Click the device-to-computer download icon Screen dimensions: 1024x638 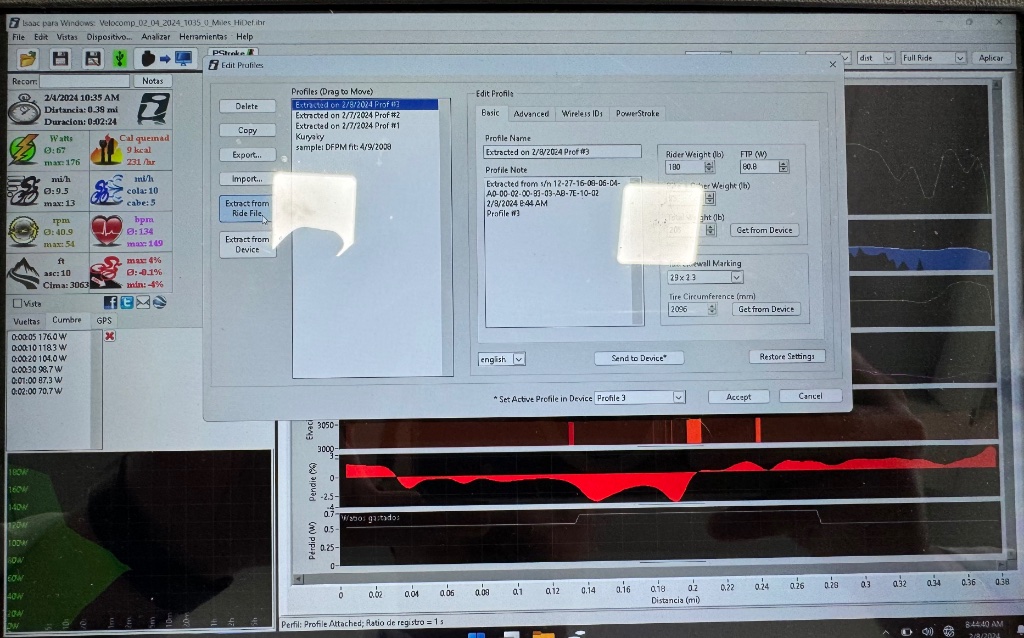[166, 59]
